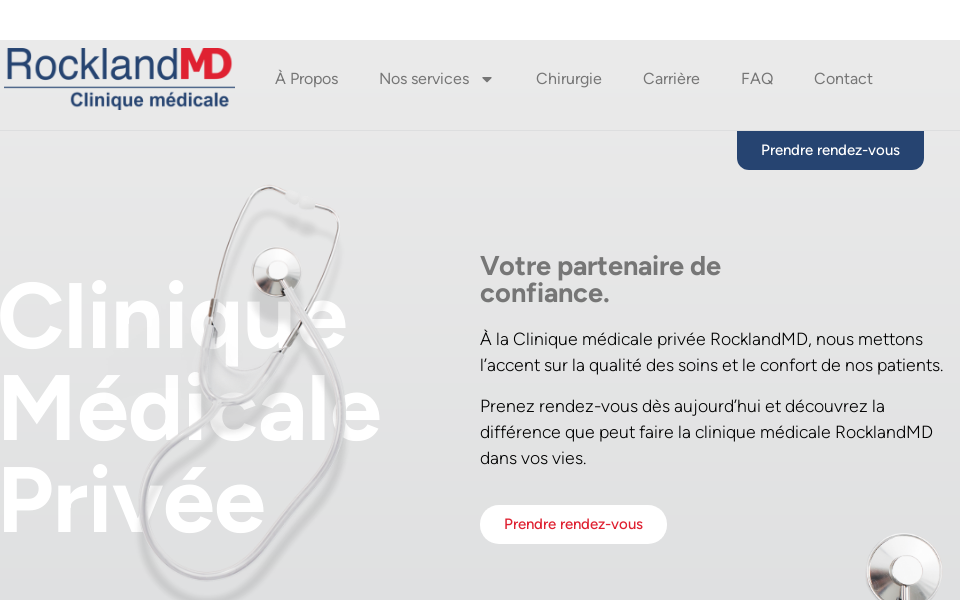Click the Clinique médicale subtitle under the logo

pos(149,100)
